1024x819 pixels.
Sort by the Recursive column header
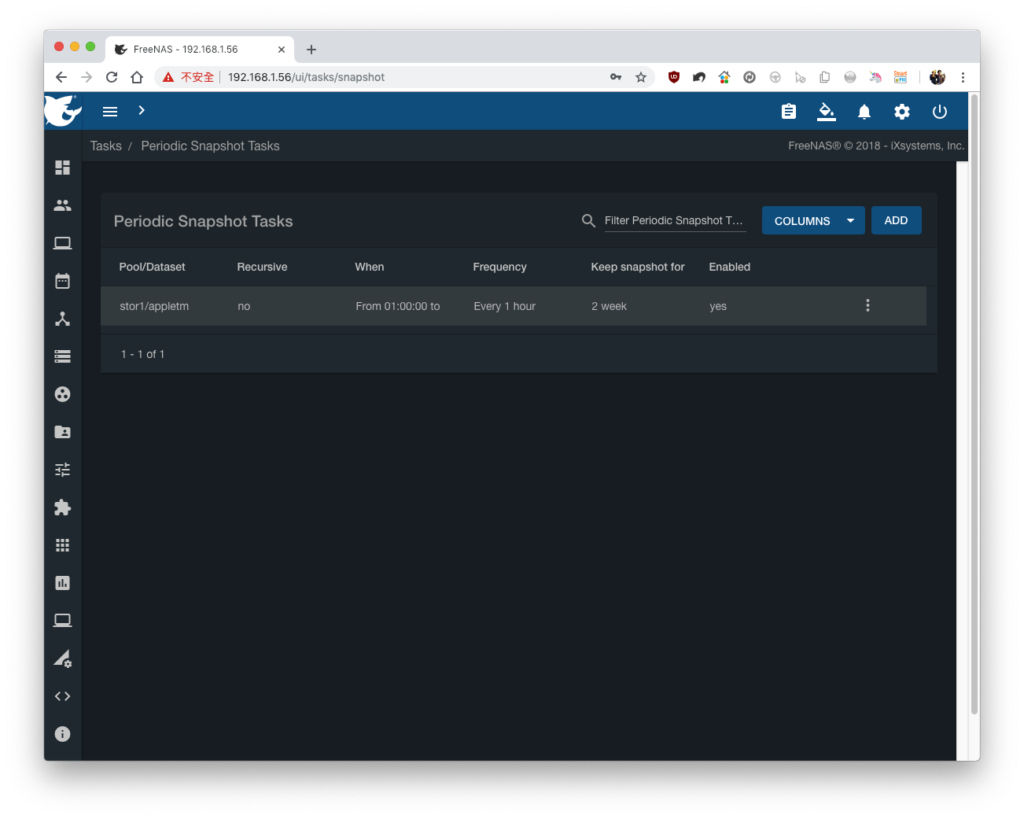pos(262,266)
